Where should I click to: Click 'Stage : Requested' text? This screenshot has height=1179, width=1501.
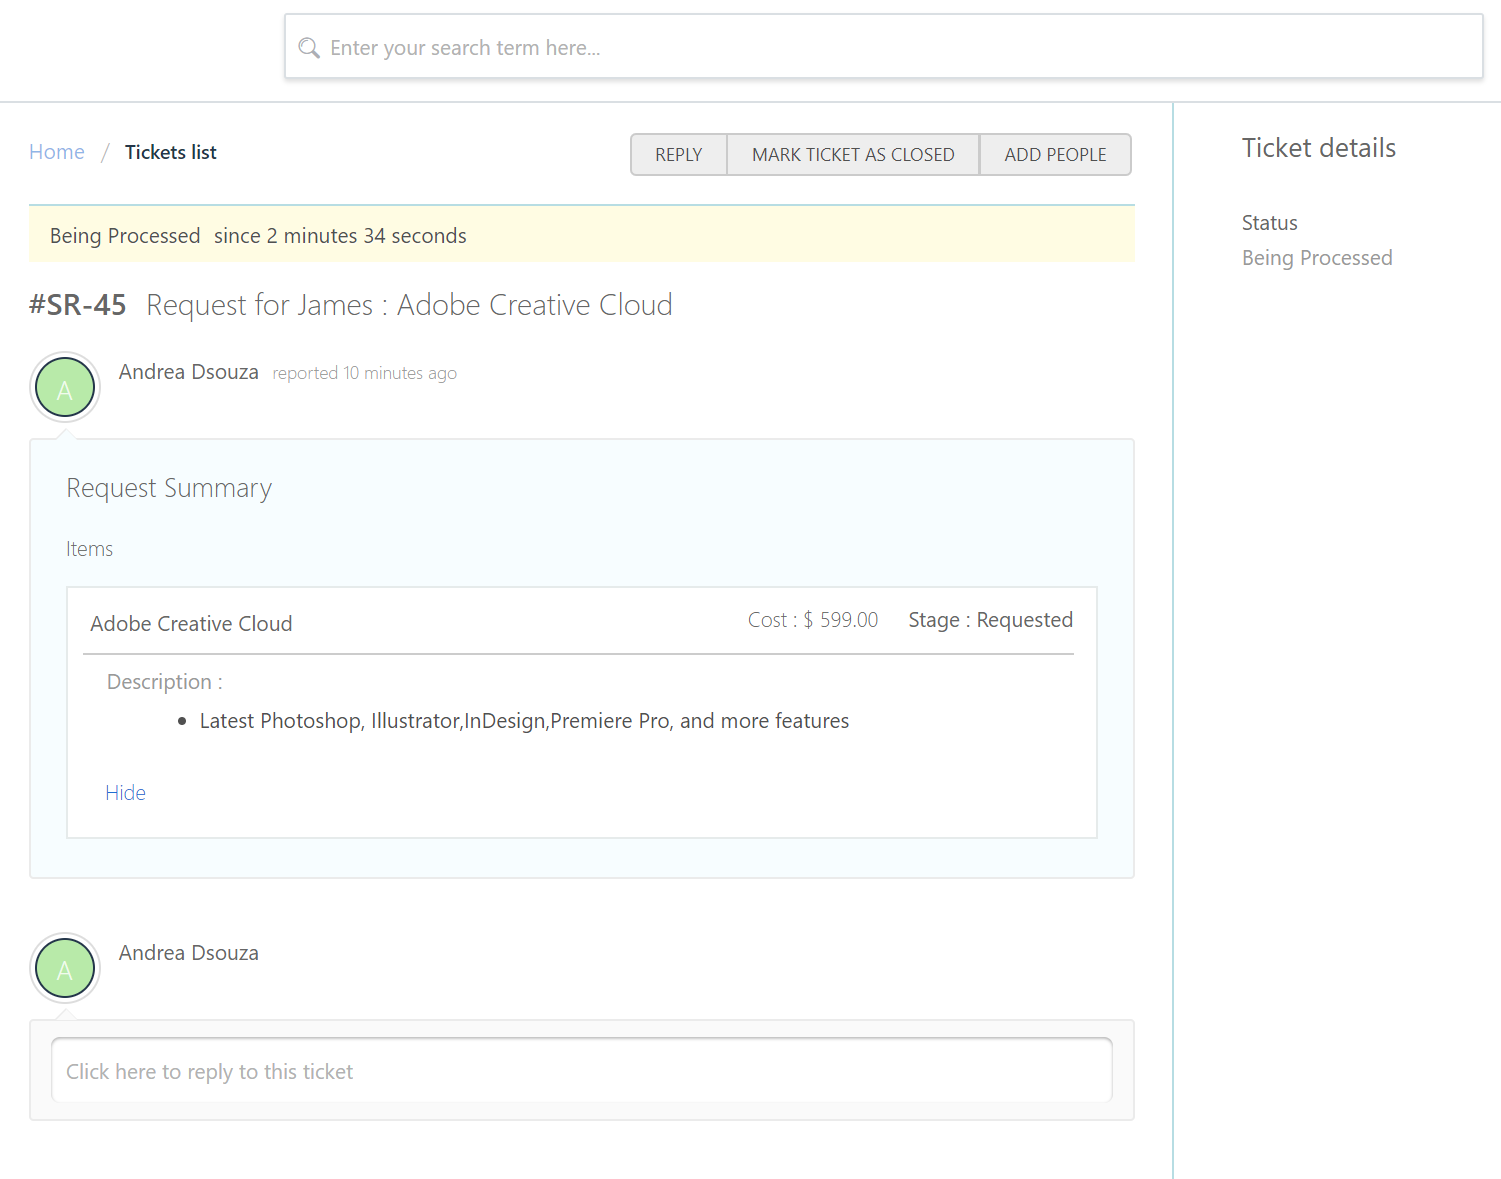(x=990, y=620)
